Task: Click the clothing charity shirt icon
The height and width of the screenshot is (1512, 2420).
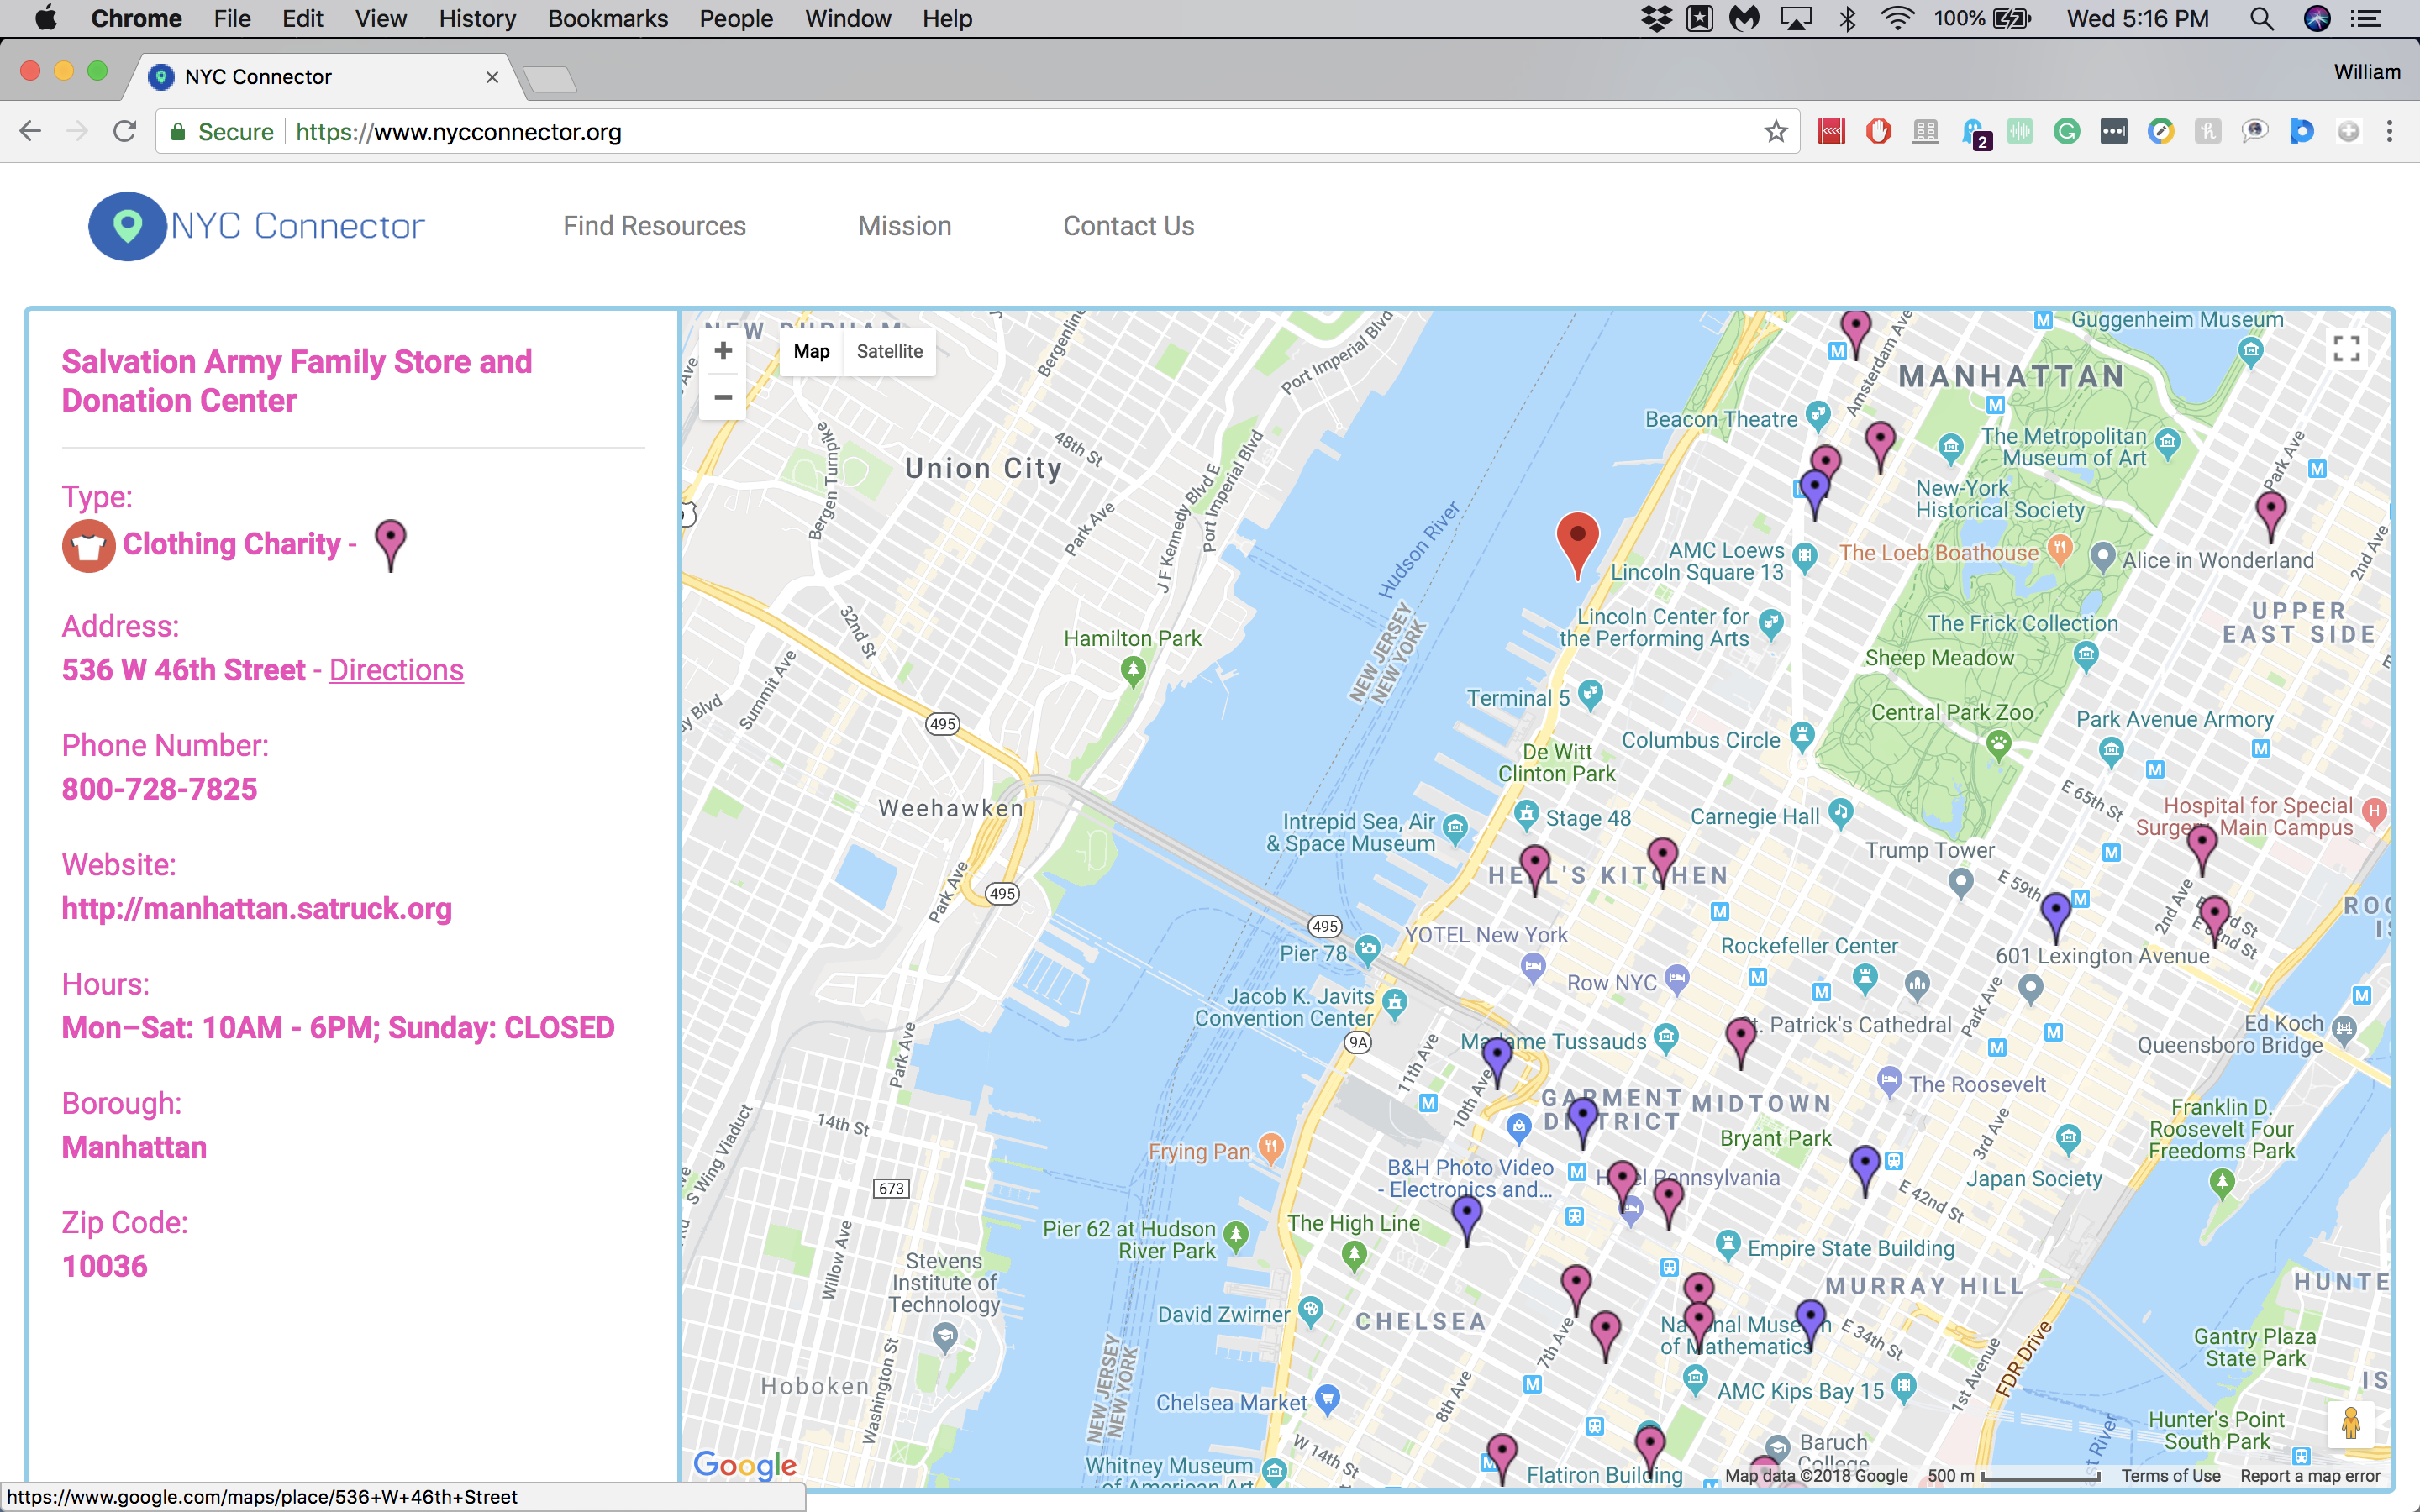Action: pyautogui.click(x=88, y=545)
